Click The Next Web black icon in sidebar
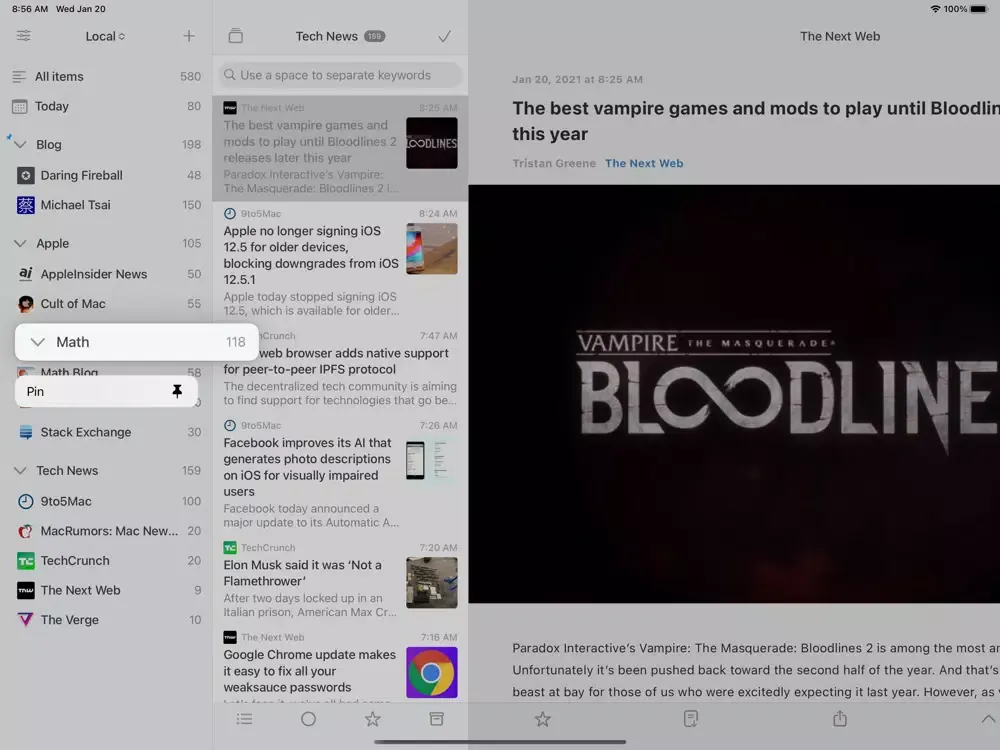The width and height of the screenshot is (1000, 750). [x=26, y=590]
